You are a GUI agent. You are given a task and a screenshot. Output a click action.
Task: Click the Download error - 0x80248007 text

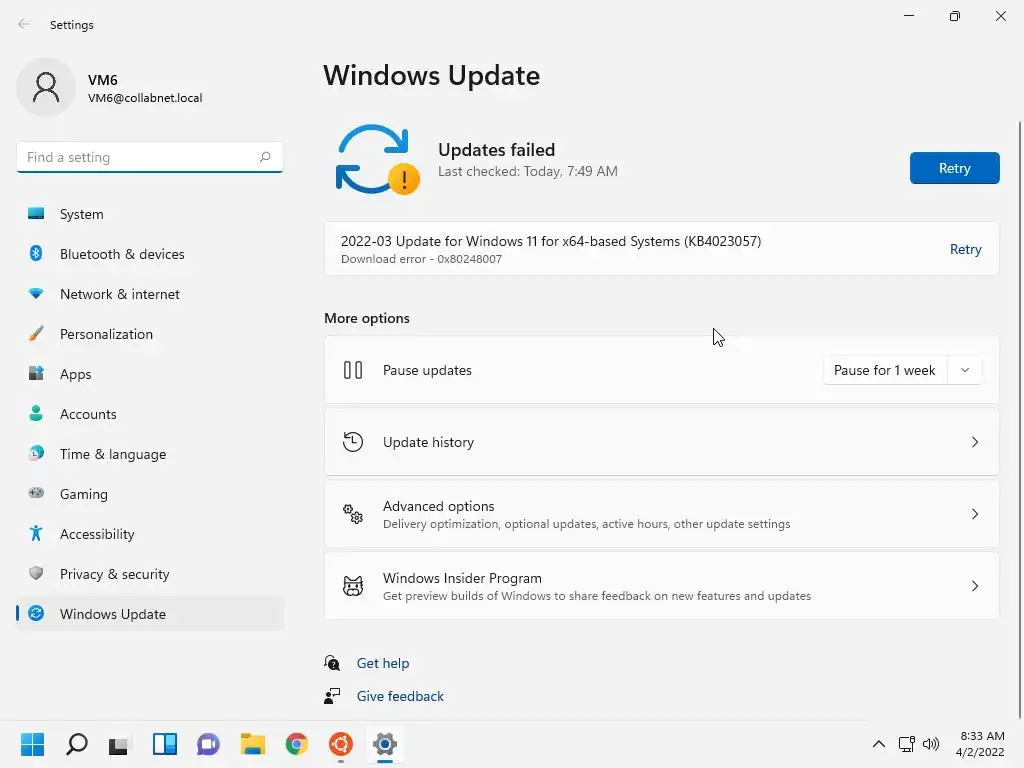coord(421,259)
